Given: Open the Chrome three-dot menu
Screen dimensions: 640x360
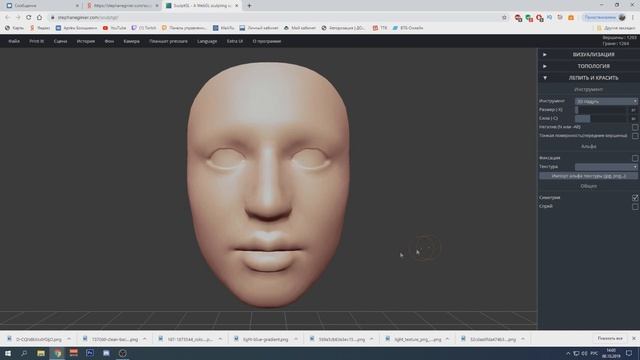Looking at the screenshot, I should pyautogui.click(x=633, y=17).
